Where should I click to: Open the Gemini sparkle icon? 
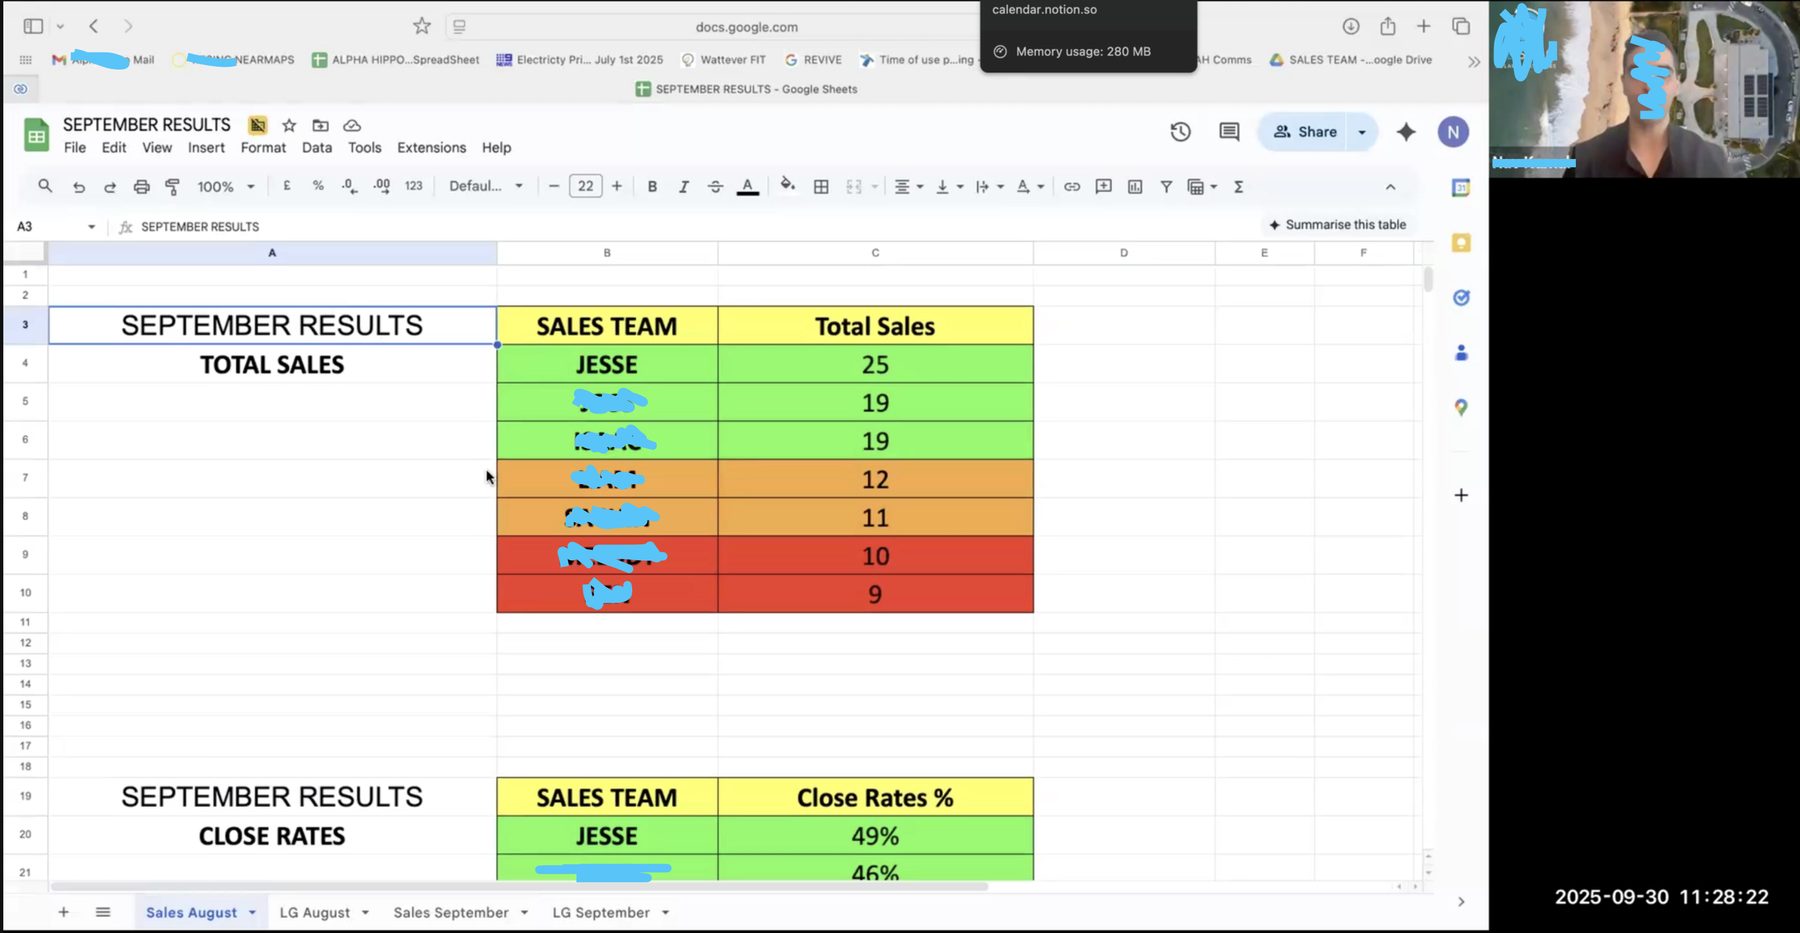(x=1406, y=132)
